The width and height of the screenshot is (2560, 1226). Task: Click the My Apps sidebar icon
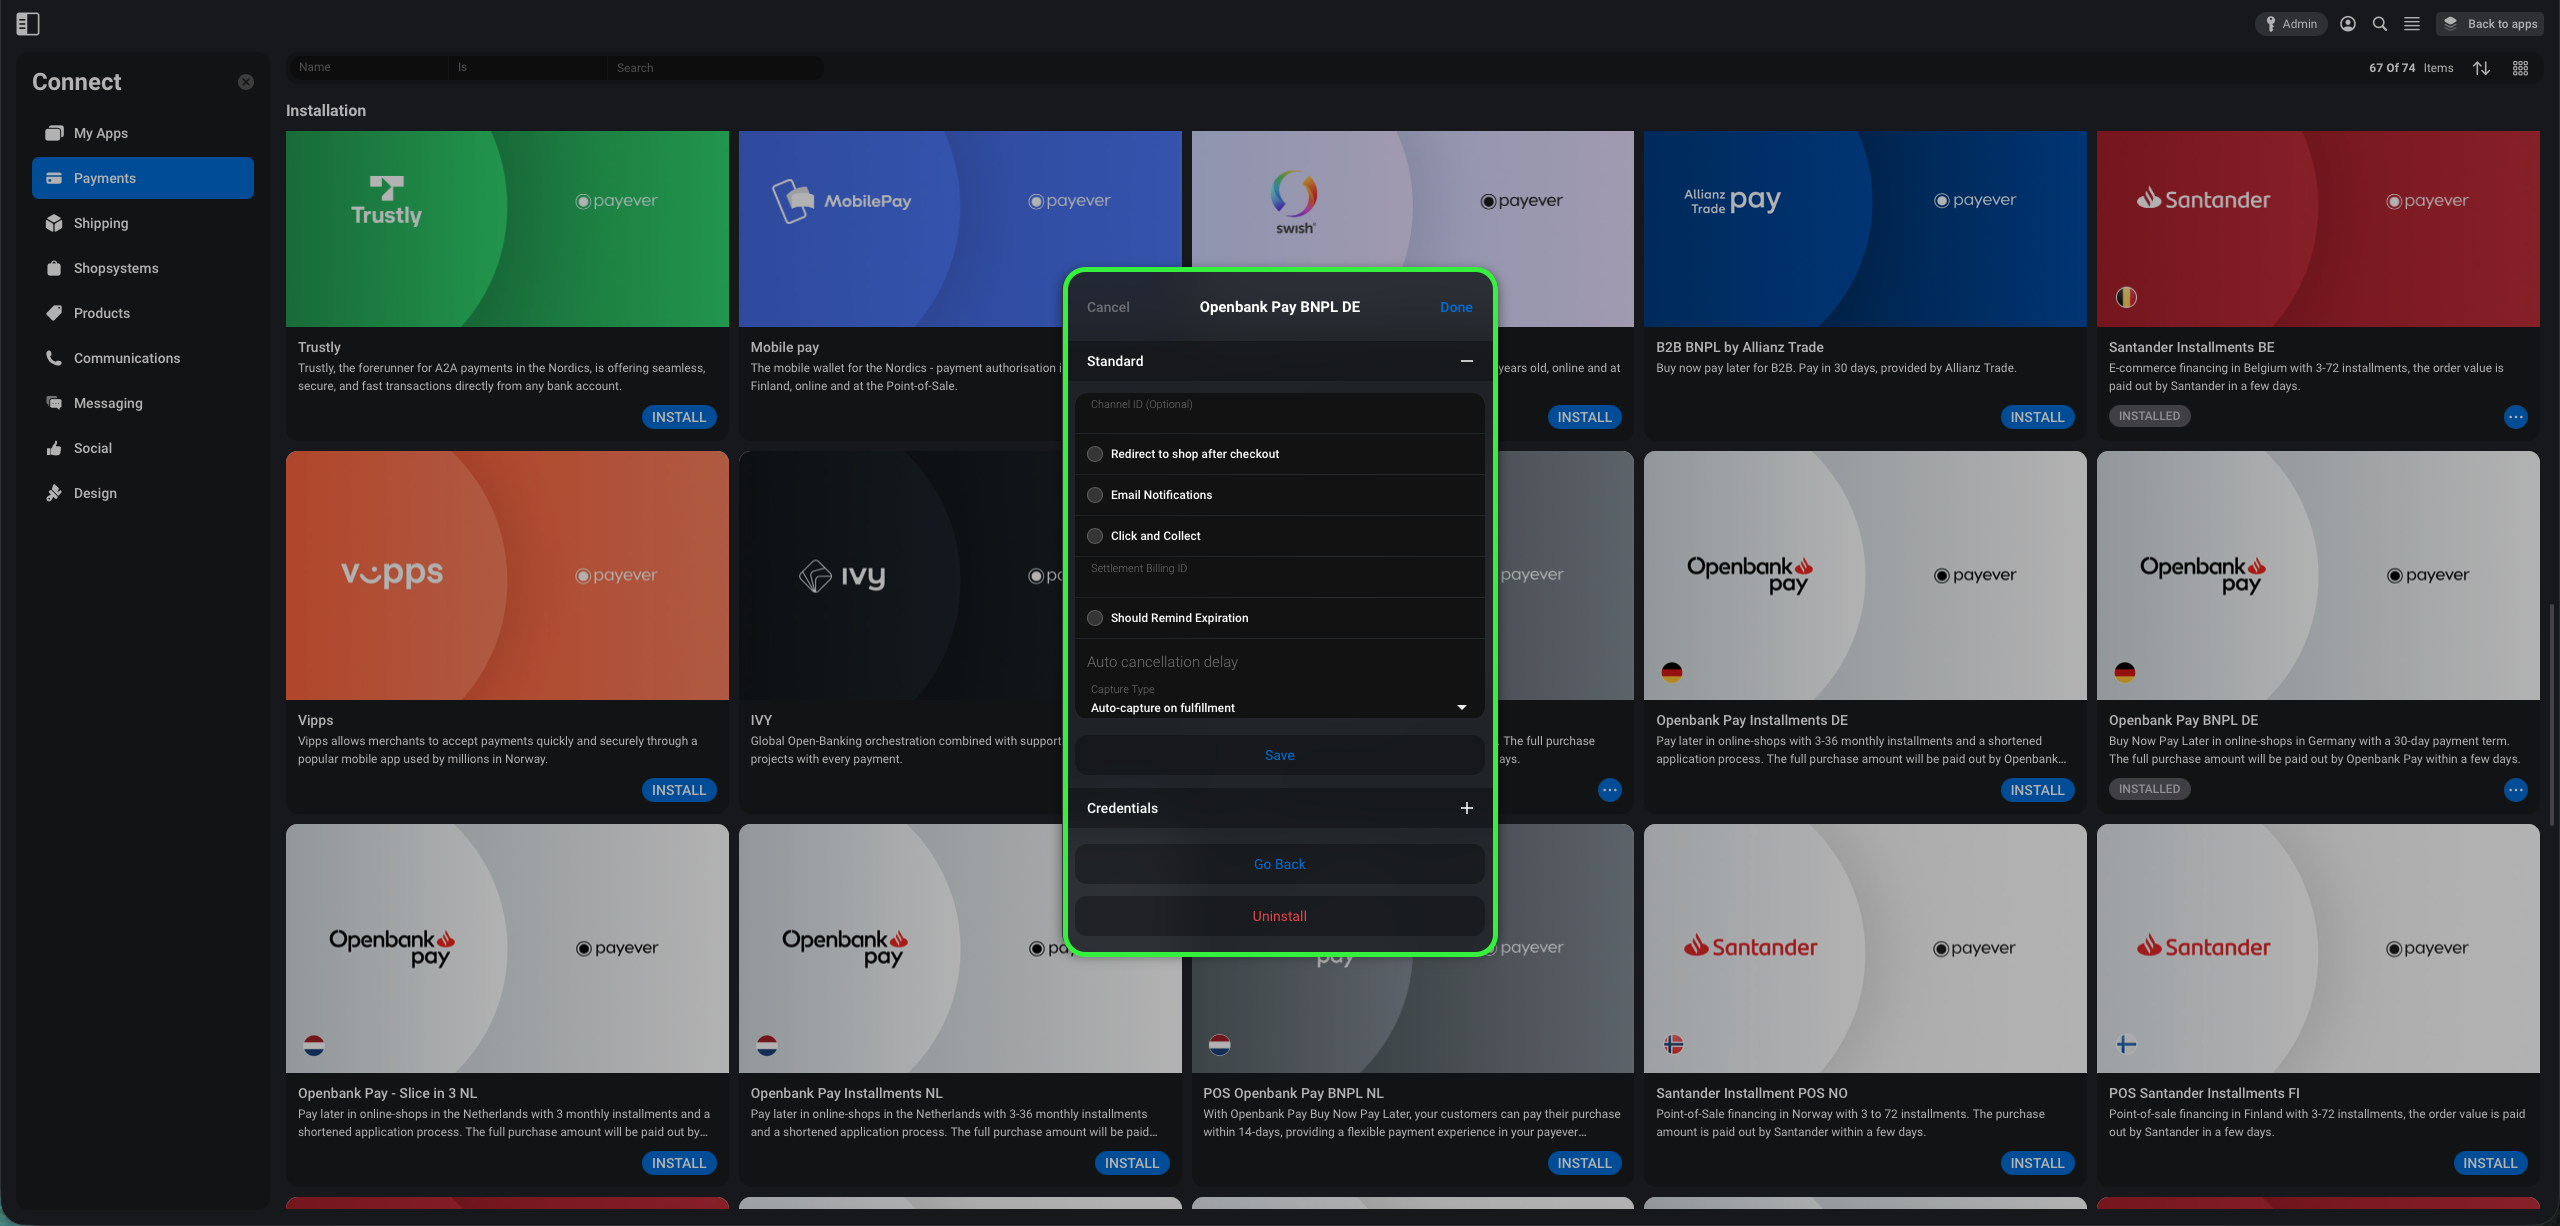click(54, 133)
